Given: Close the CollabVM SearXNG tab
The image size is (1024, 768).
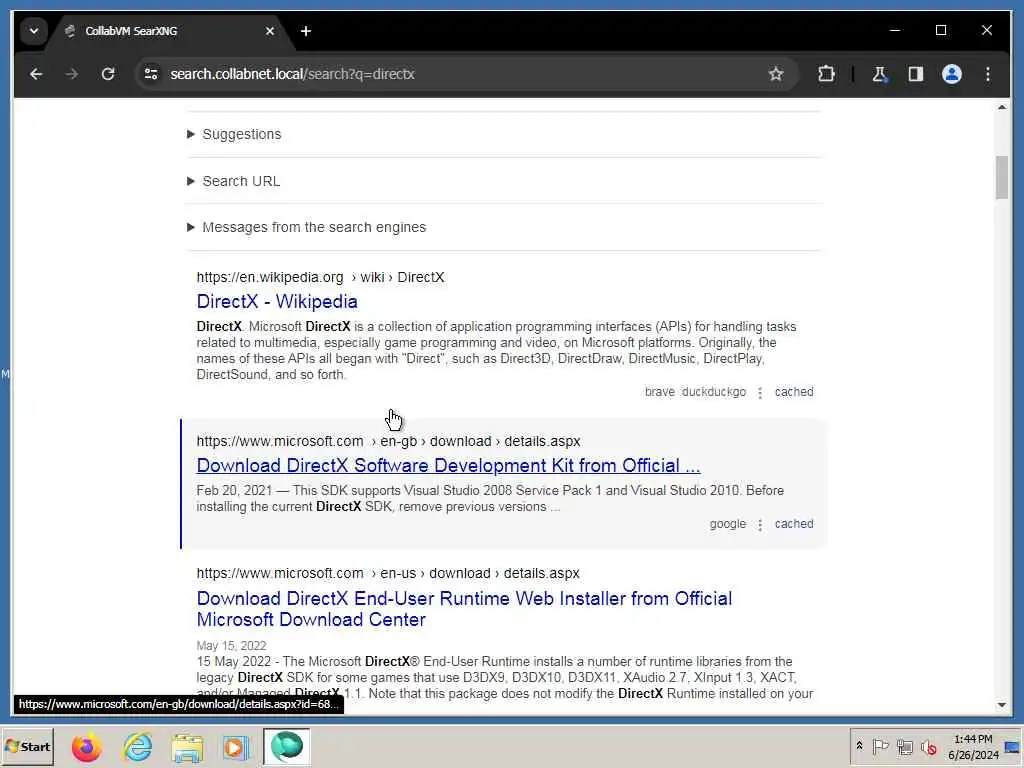Looking at the screenshot, I should (270, 31).
